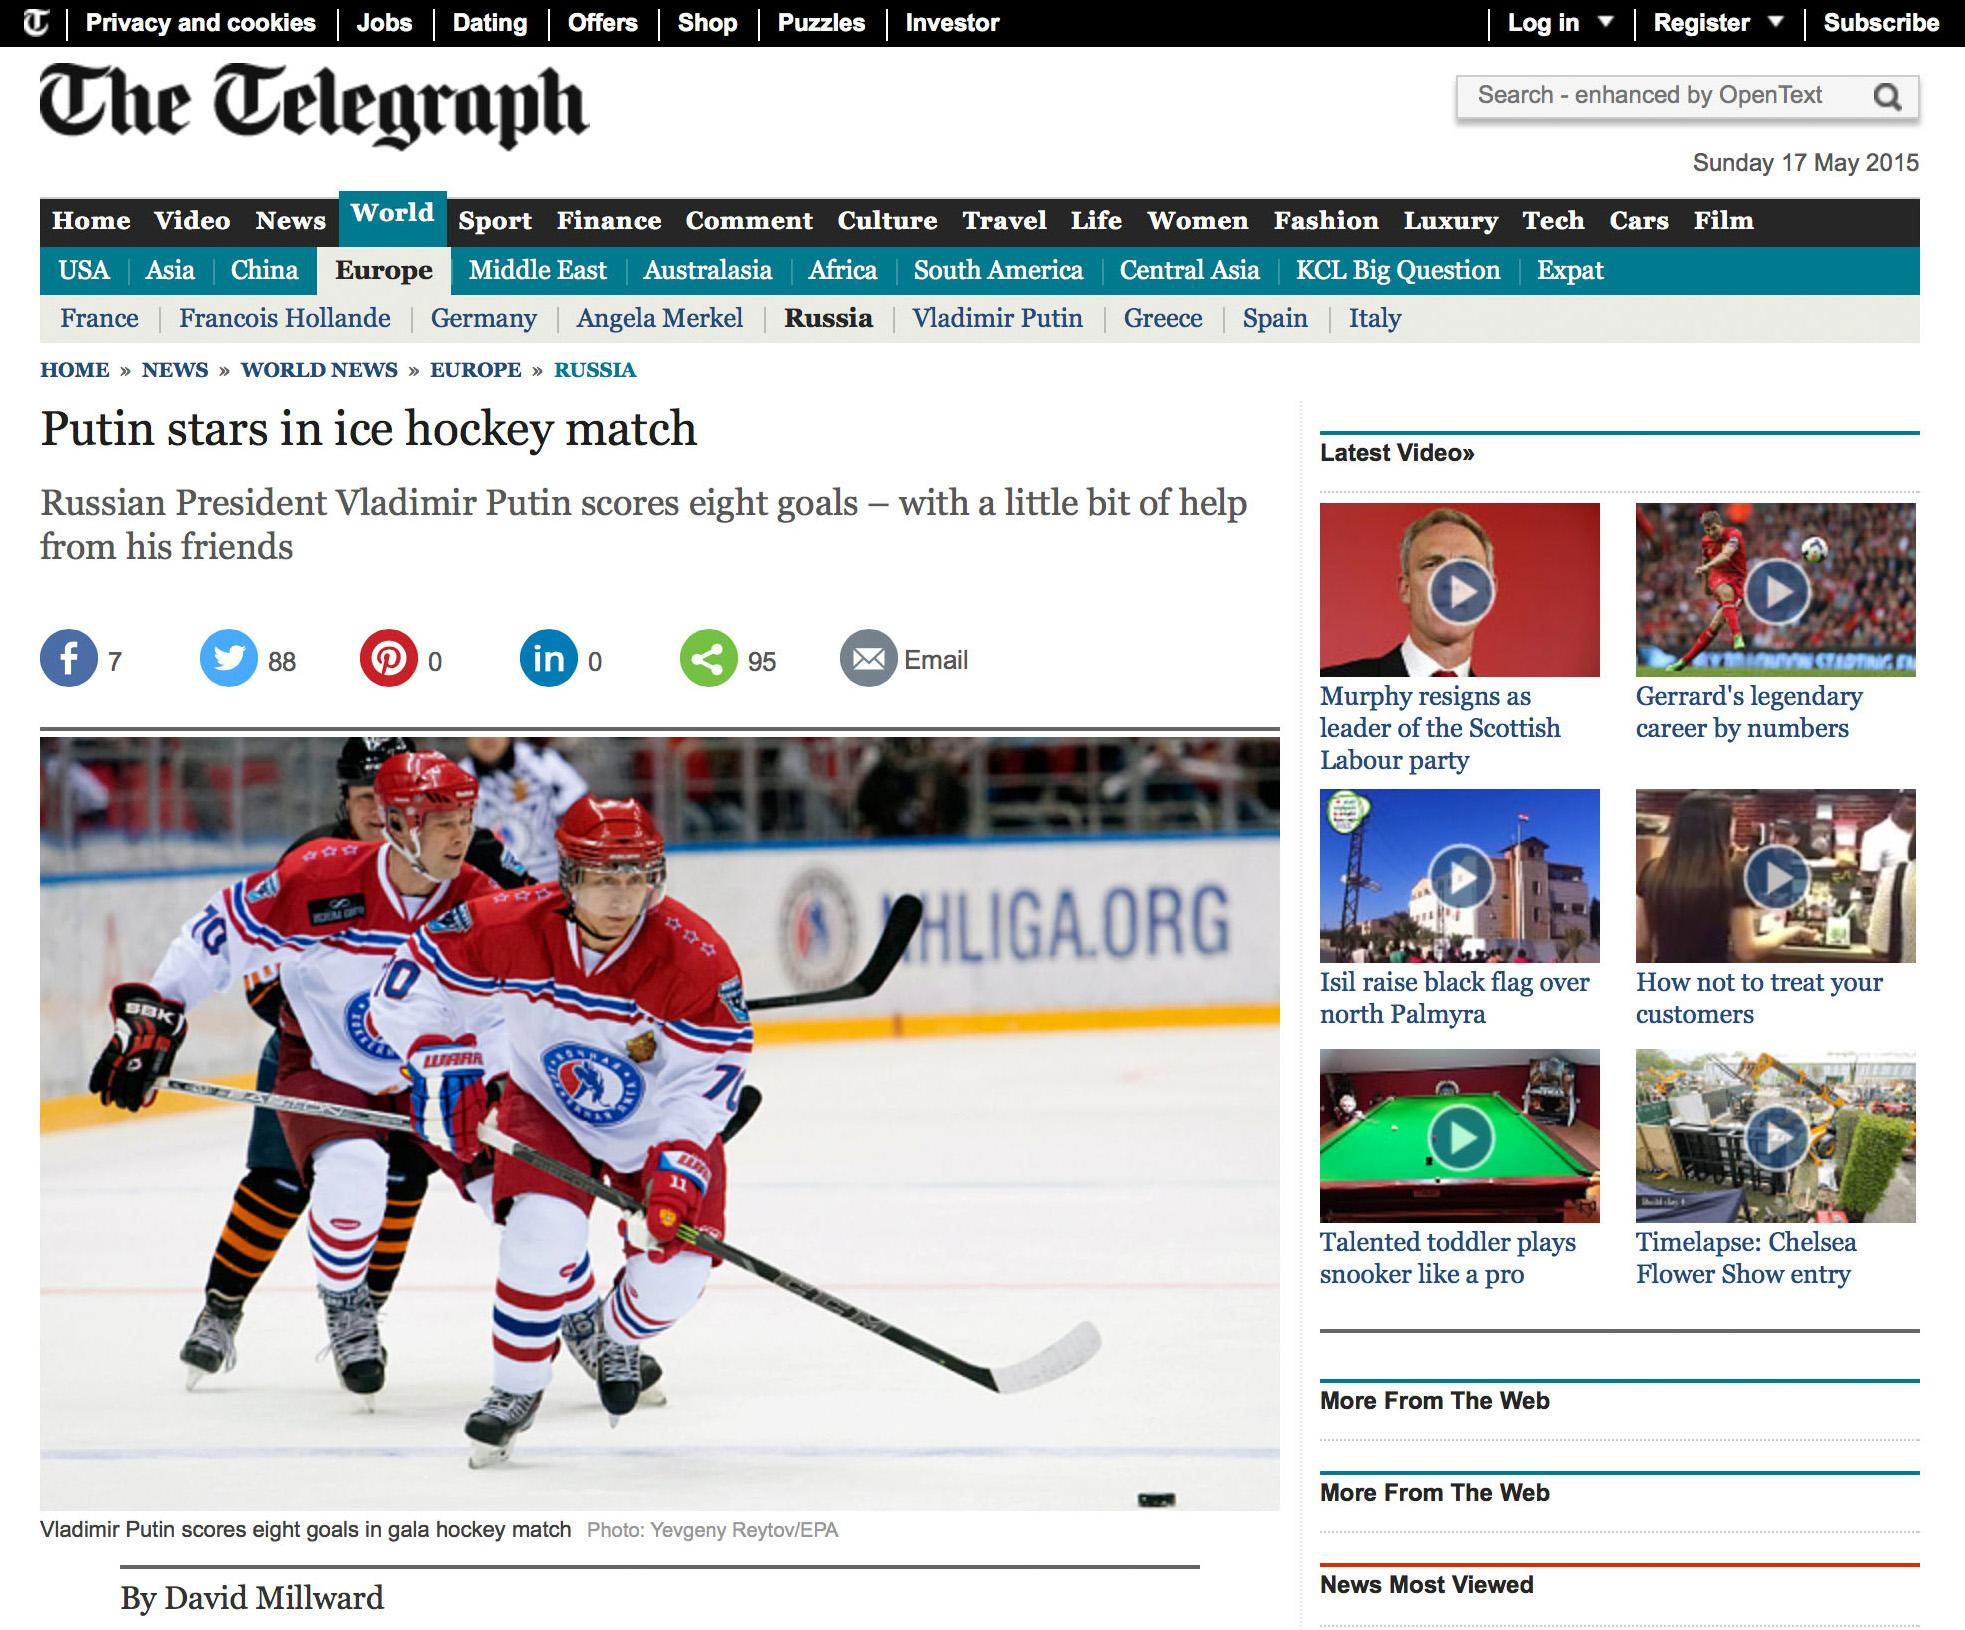1965x1630 pixels.
Task: Click the Telegraph T logo icon
Action: click(35, 22)
